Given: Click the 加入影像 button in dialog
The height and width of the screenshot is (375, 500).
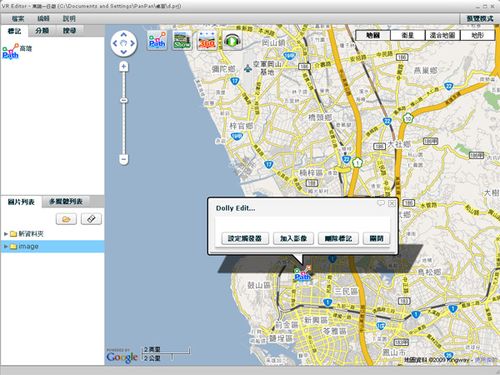Looking at the screenshot, I should [293, 238].
